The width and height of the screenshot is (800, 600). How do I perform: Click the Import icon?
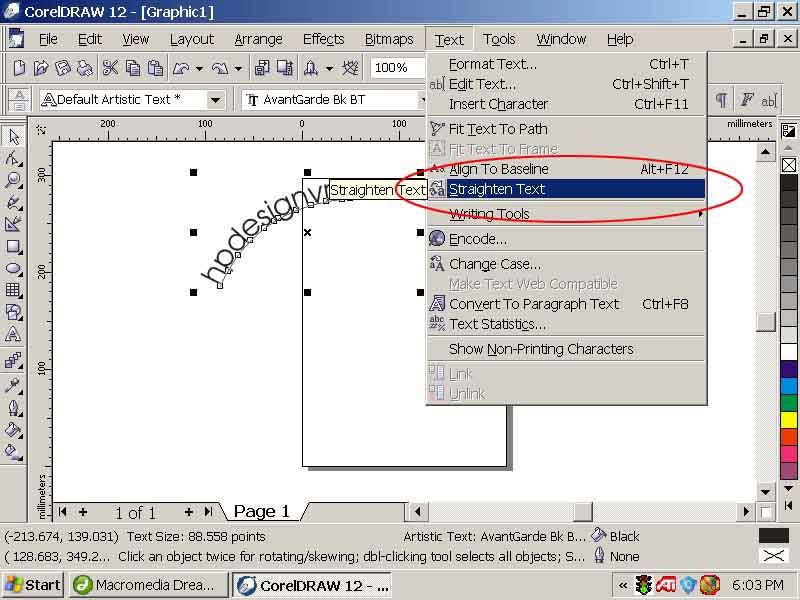(262, 68)
